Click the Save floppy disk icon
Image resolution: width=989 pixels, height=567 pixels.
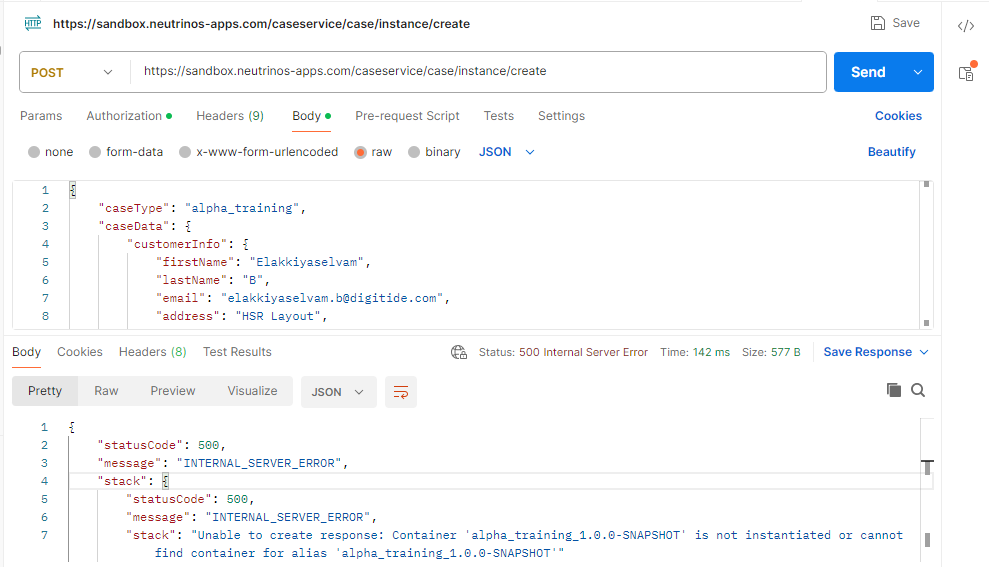pos(877,23)
